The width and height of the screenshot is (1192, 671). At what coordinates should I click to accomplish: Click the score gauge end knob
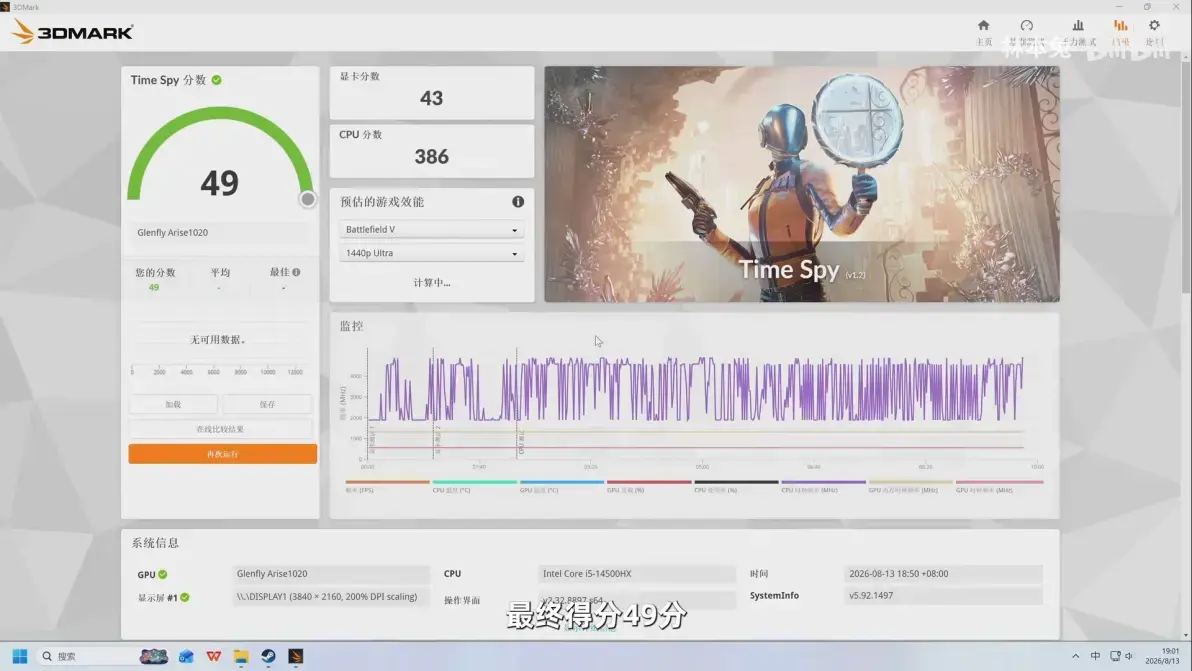point(307,199)
